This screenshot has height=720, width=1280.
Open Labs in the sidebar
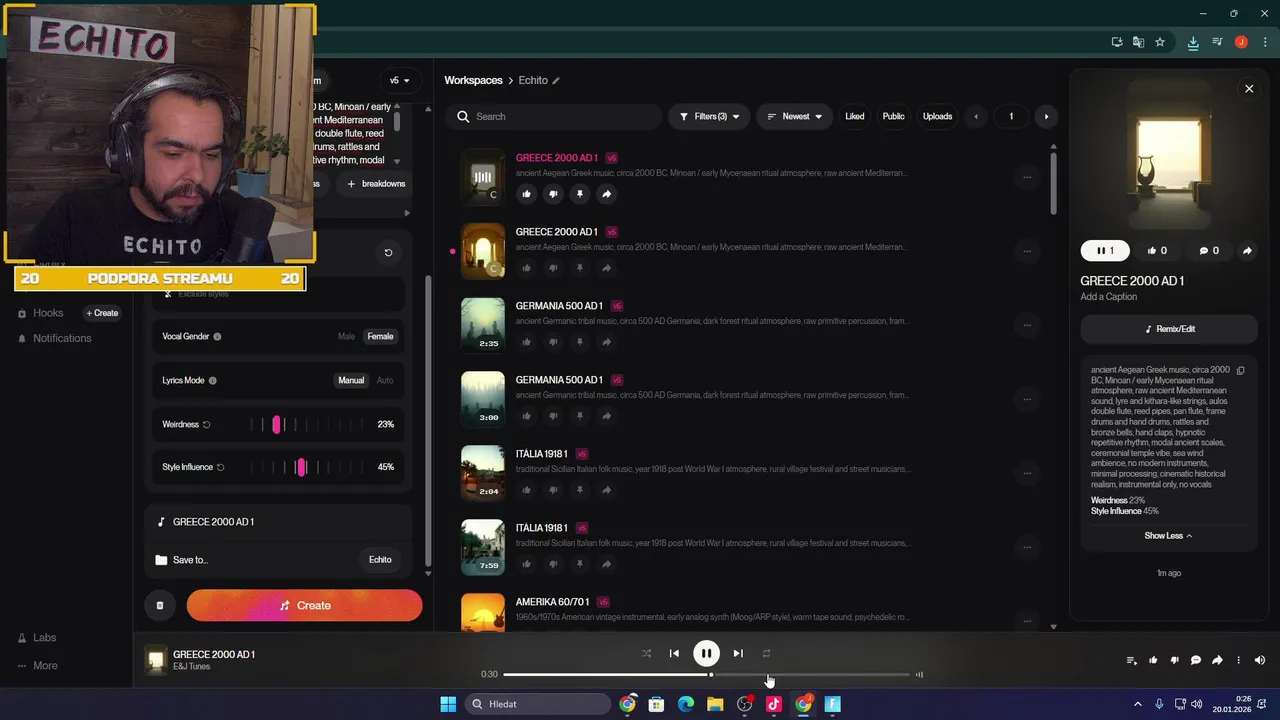click(36, 638)
